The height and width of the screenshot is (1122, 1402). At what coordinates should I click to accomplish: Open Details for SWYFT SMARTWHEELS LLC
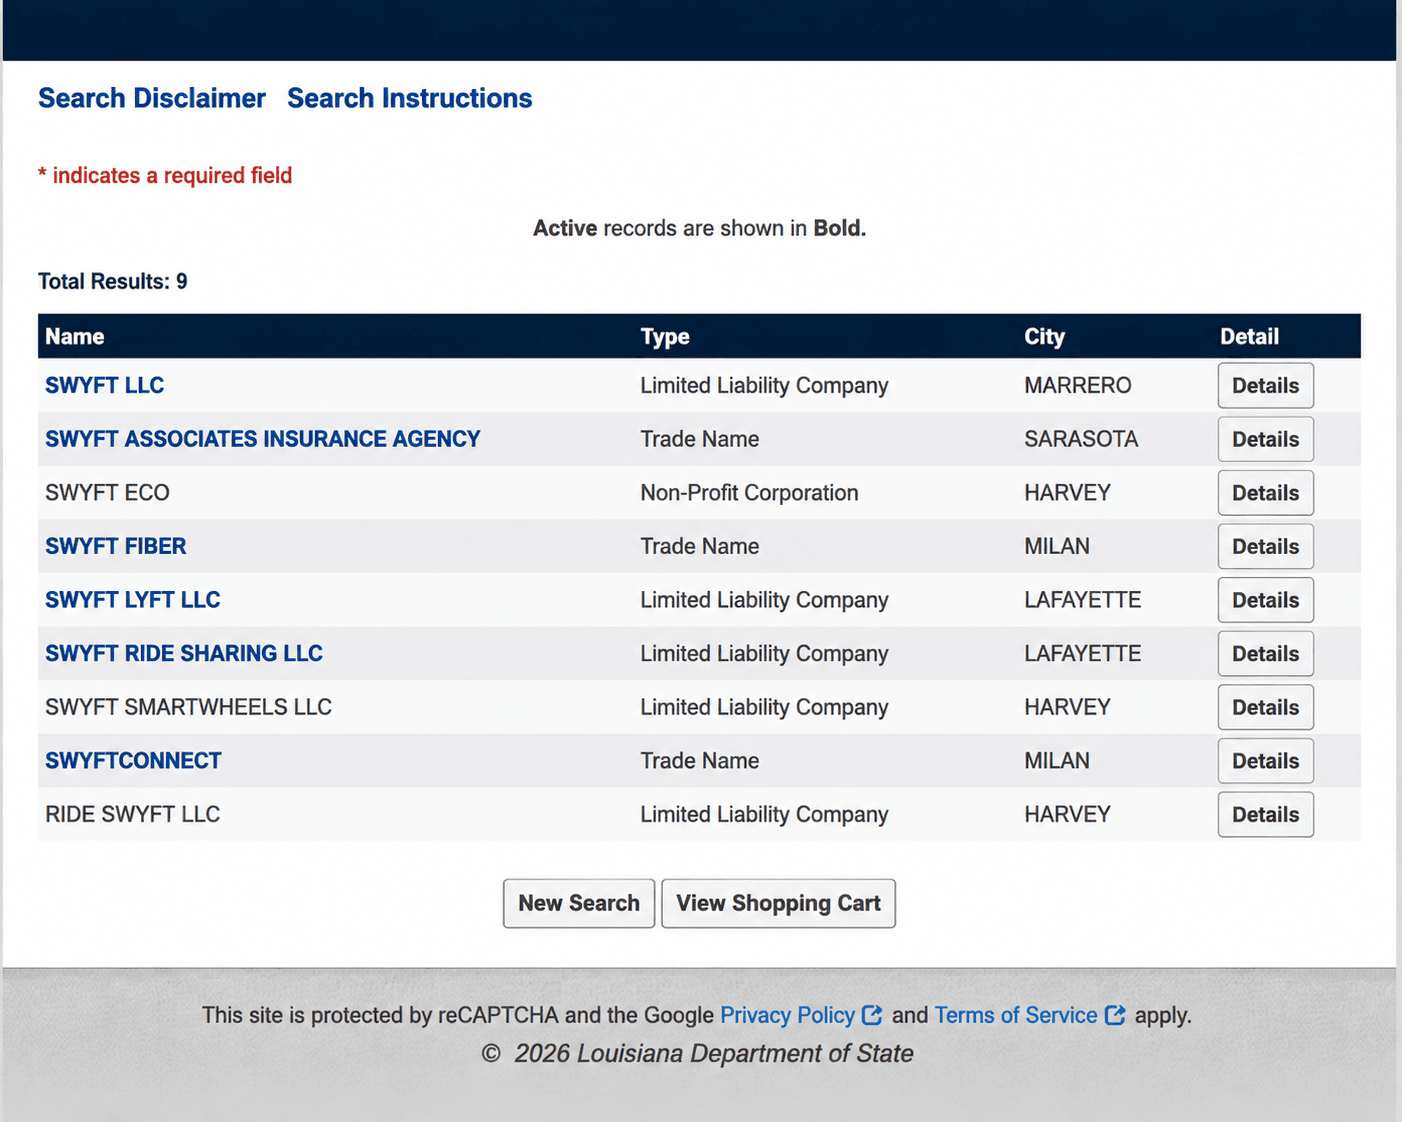pyautogui.click(x=1265, y=707)
